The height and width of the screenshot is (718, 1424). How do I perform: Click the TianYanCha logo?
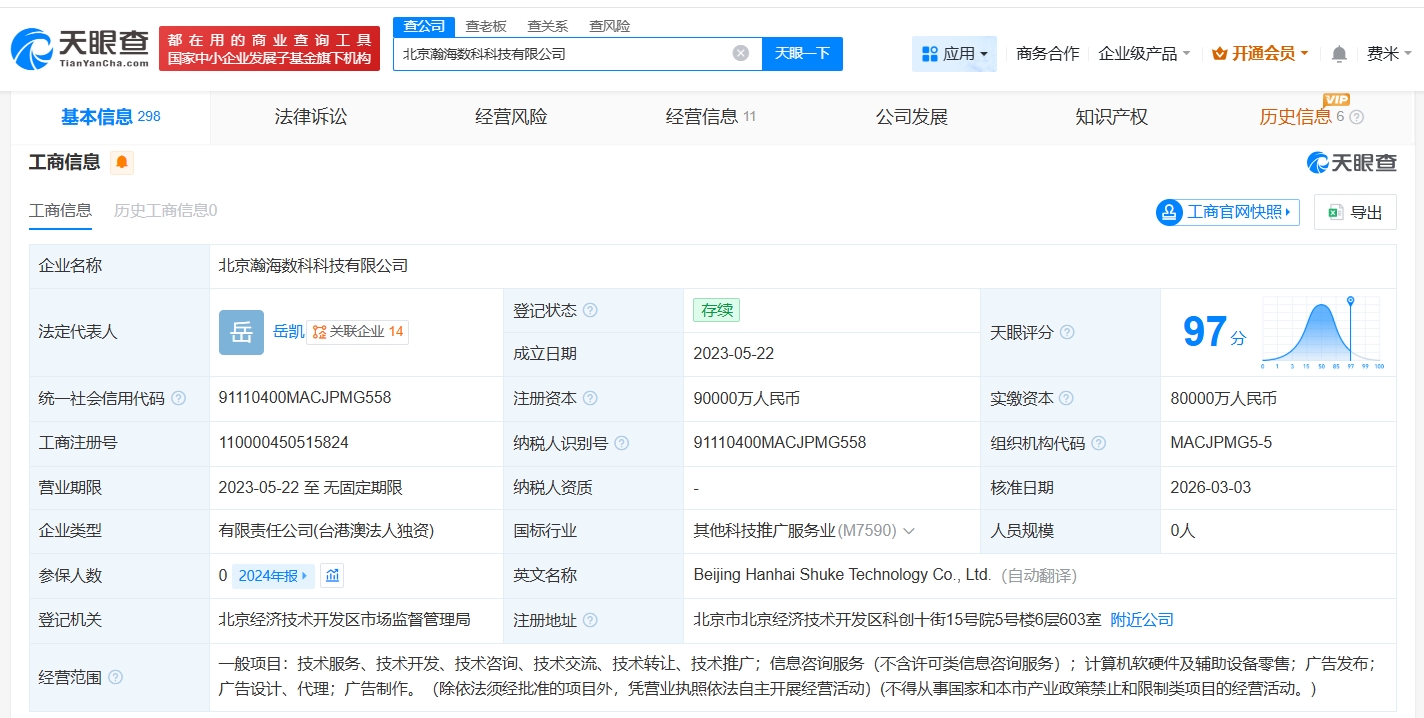(x=80, y=48)
